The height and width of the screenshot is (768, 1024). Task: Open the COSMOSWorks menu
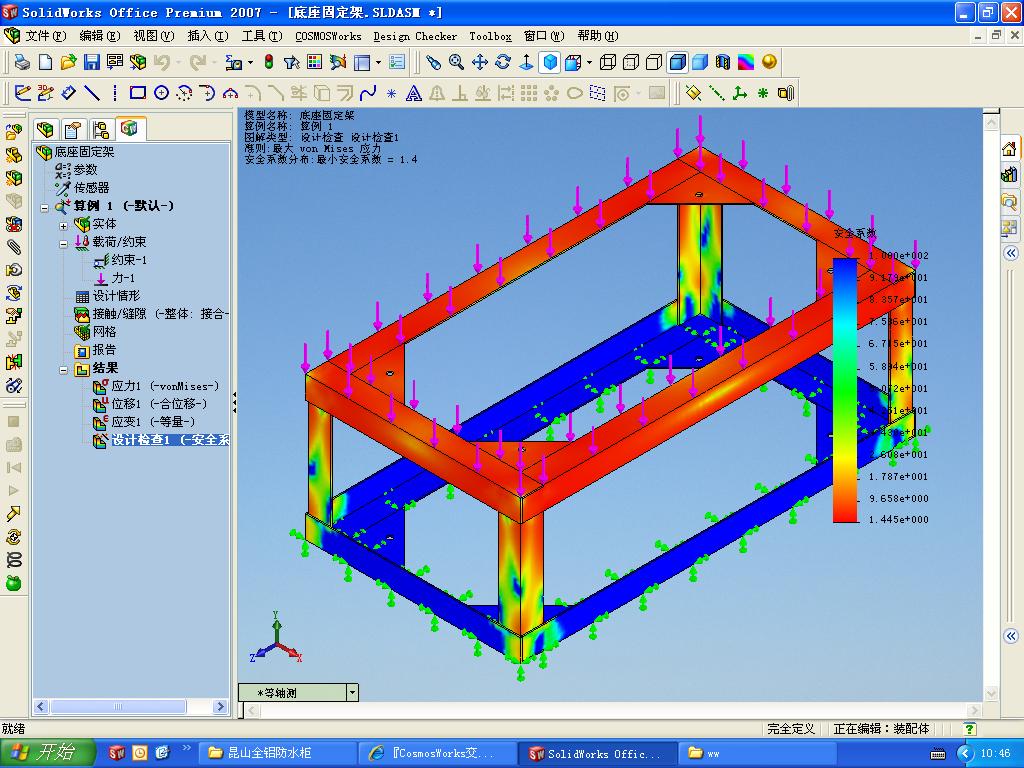tap(328, 36)
